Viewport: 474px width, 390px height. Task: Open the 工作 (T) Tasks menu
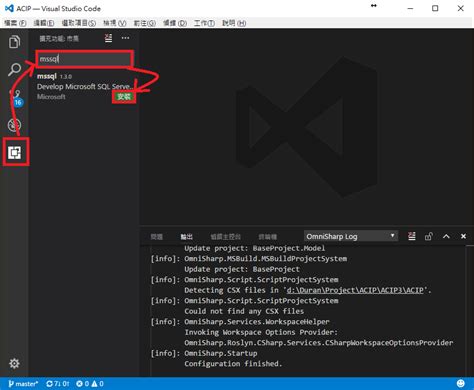[x=204, y=23]
